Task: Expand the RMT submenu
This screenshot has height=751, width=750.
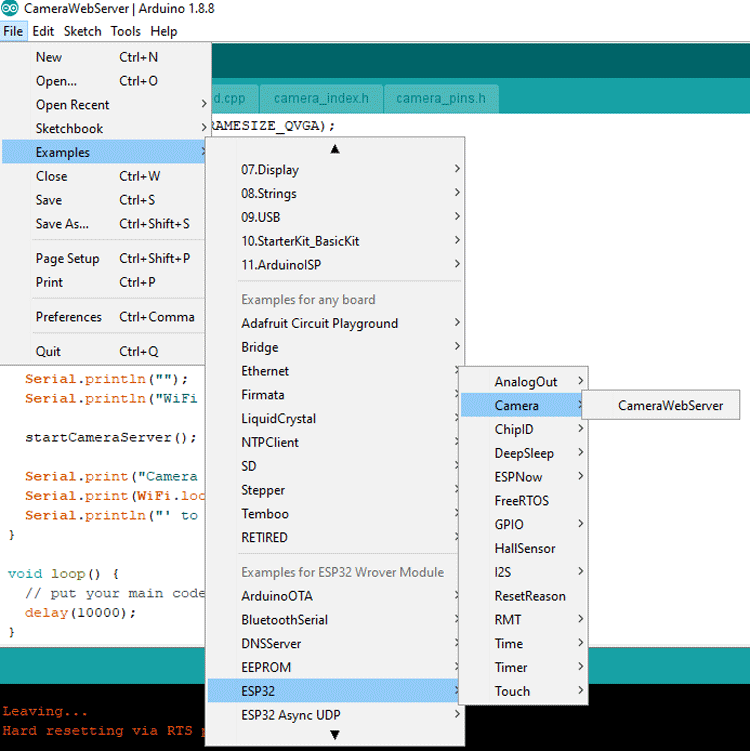Action: point(523,620)
